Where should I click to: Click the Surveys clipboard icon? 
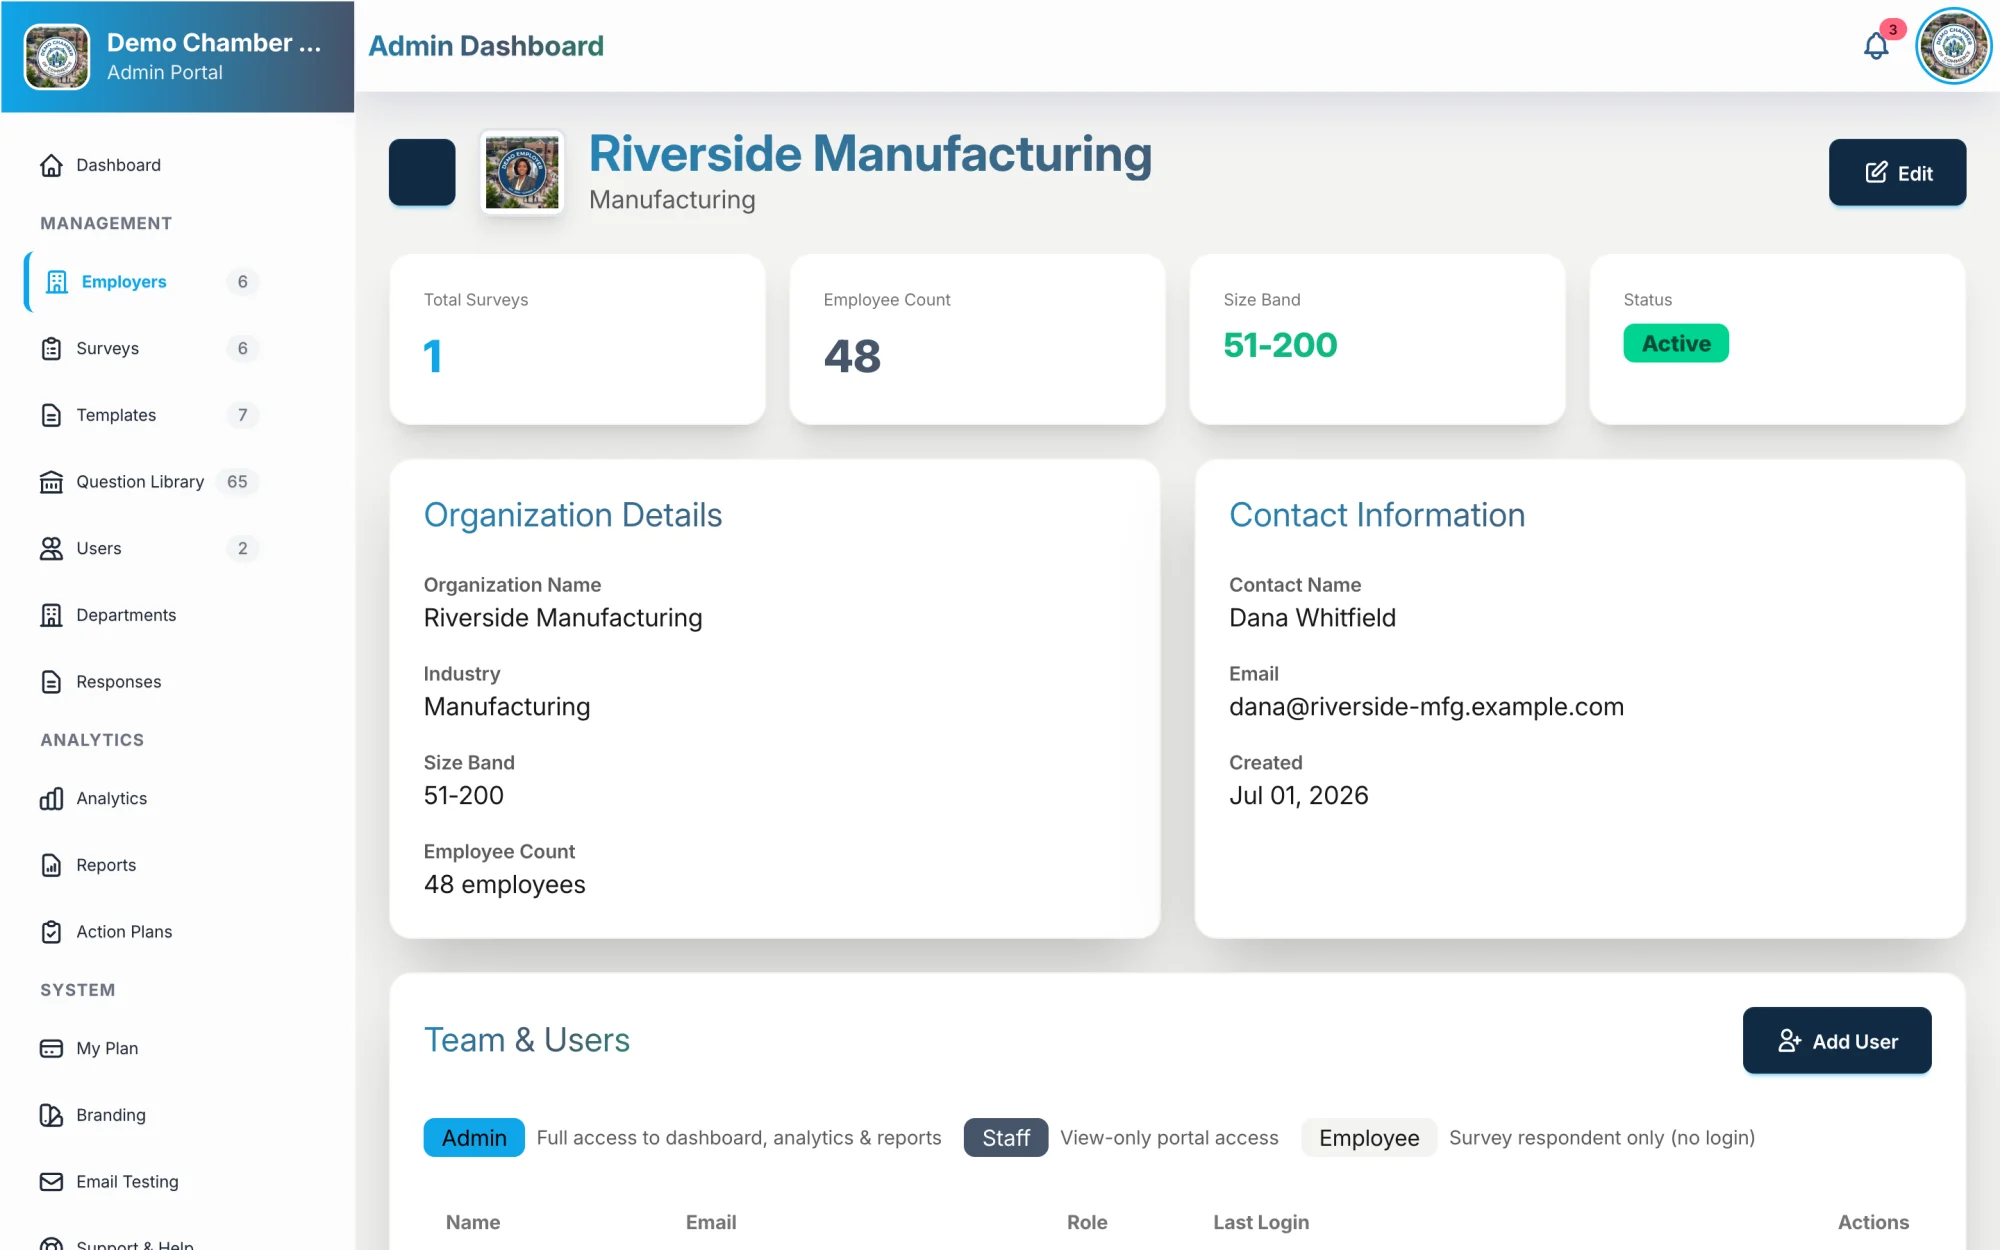(x=51, y=348)
